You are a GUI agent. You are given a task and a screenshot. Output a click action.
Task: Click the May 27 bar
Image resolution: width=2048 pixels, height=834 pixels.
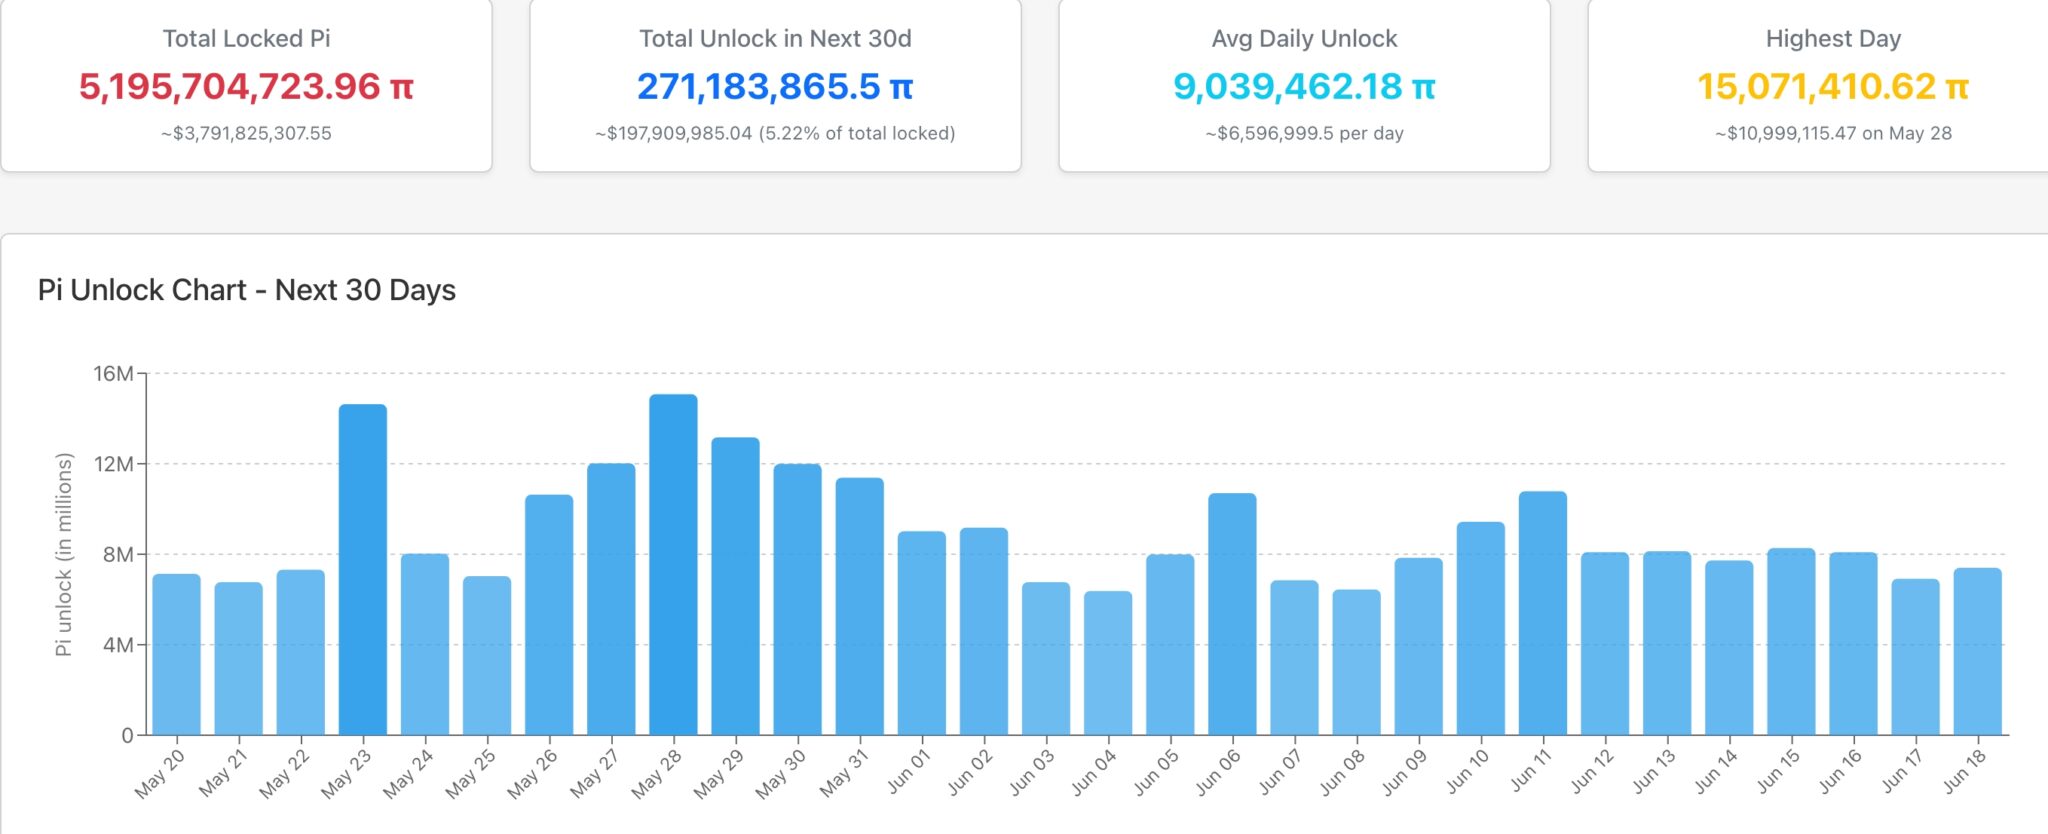(611, 599)
